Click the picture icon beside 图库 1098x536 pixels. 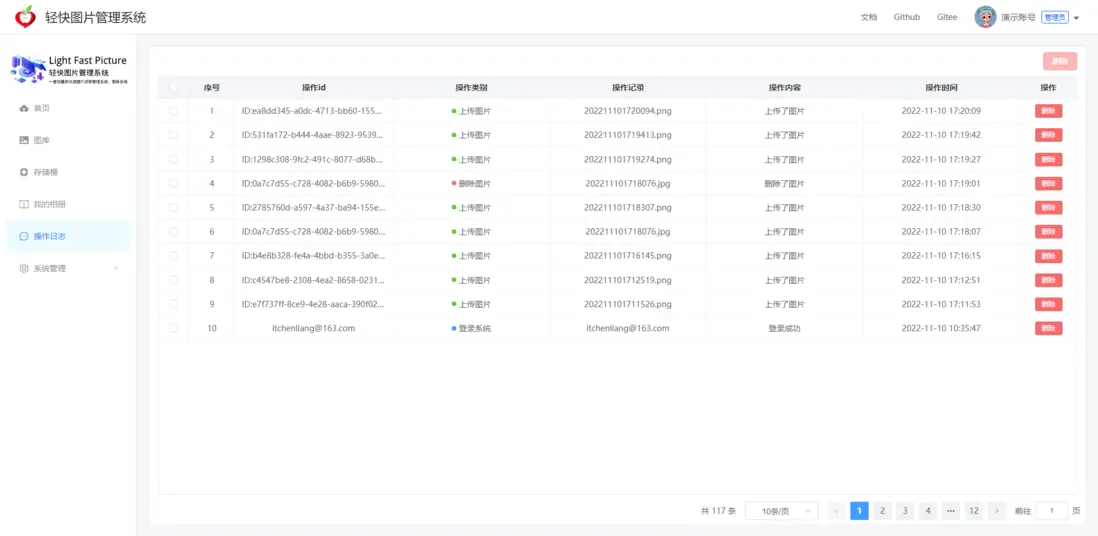point(24,140)
